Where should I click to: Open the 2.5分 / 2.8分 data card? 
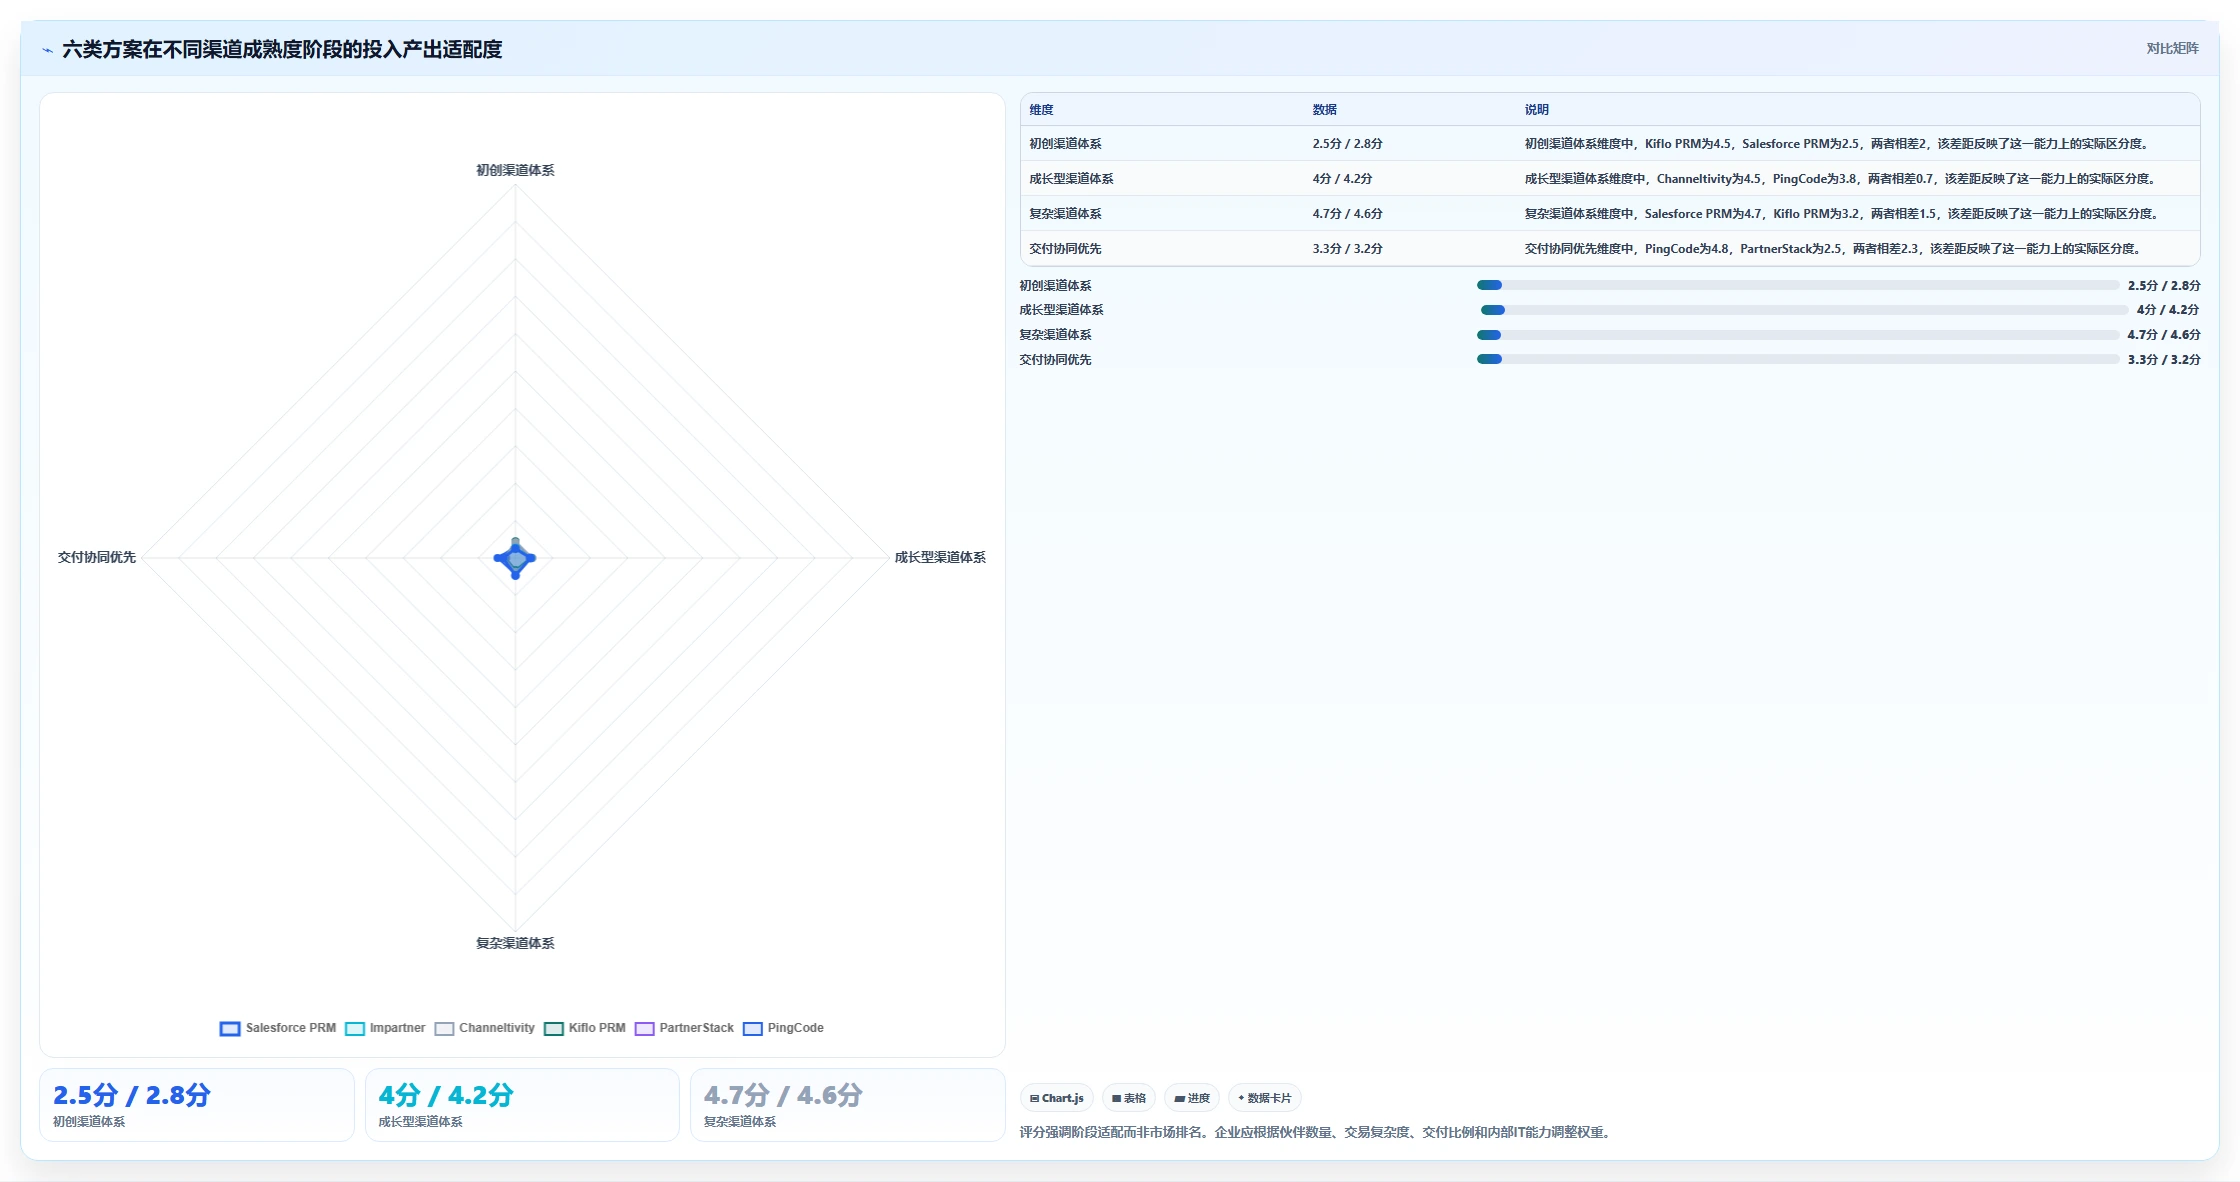[197, 1105]
